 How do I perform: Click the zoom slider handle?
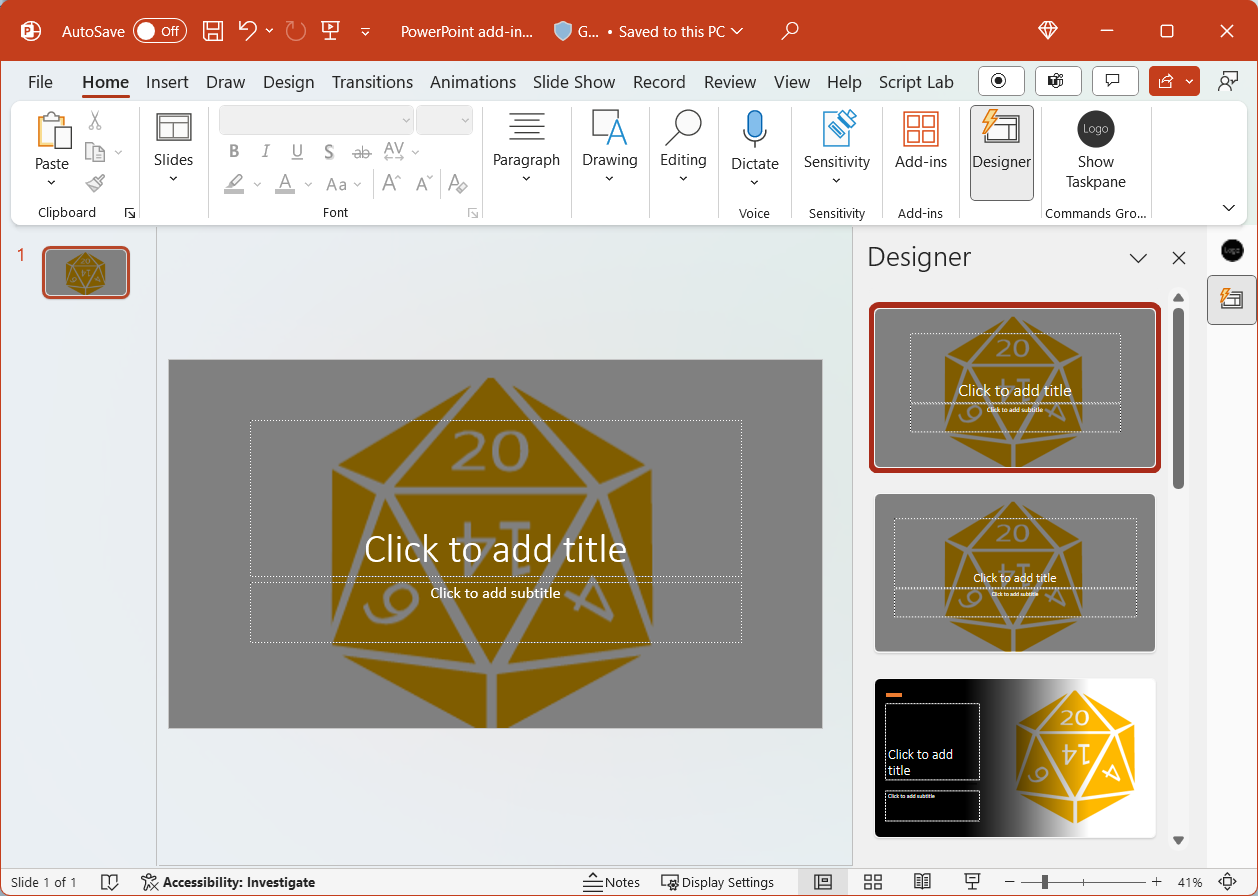click(x=1045, y=882)
